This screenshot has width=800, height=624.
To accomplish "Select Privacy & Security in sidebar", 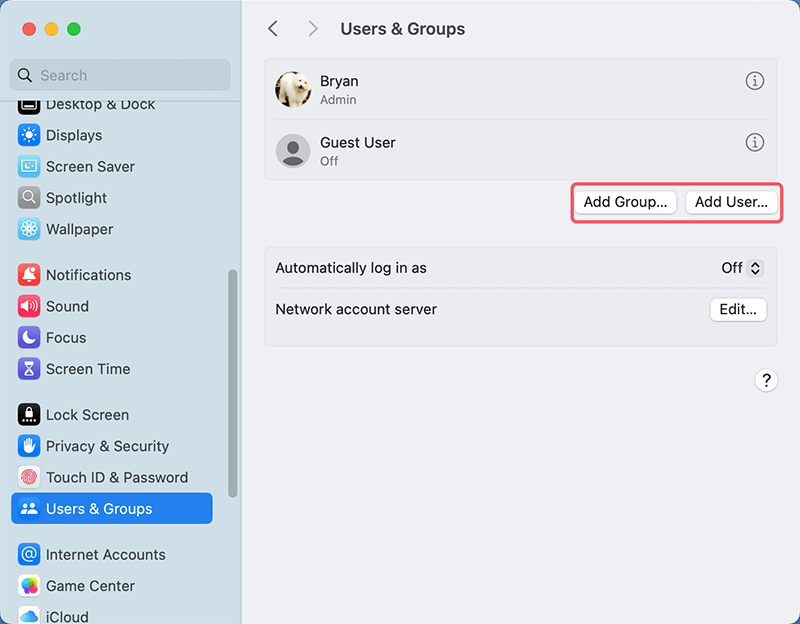I will [x=107, y=446].
